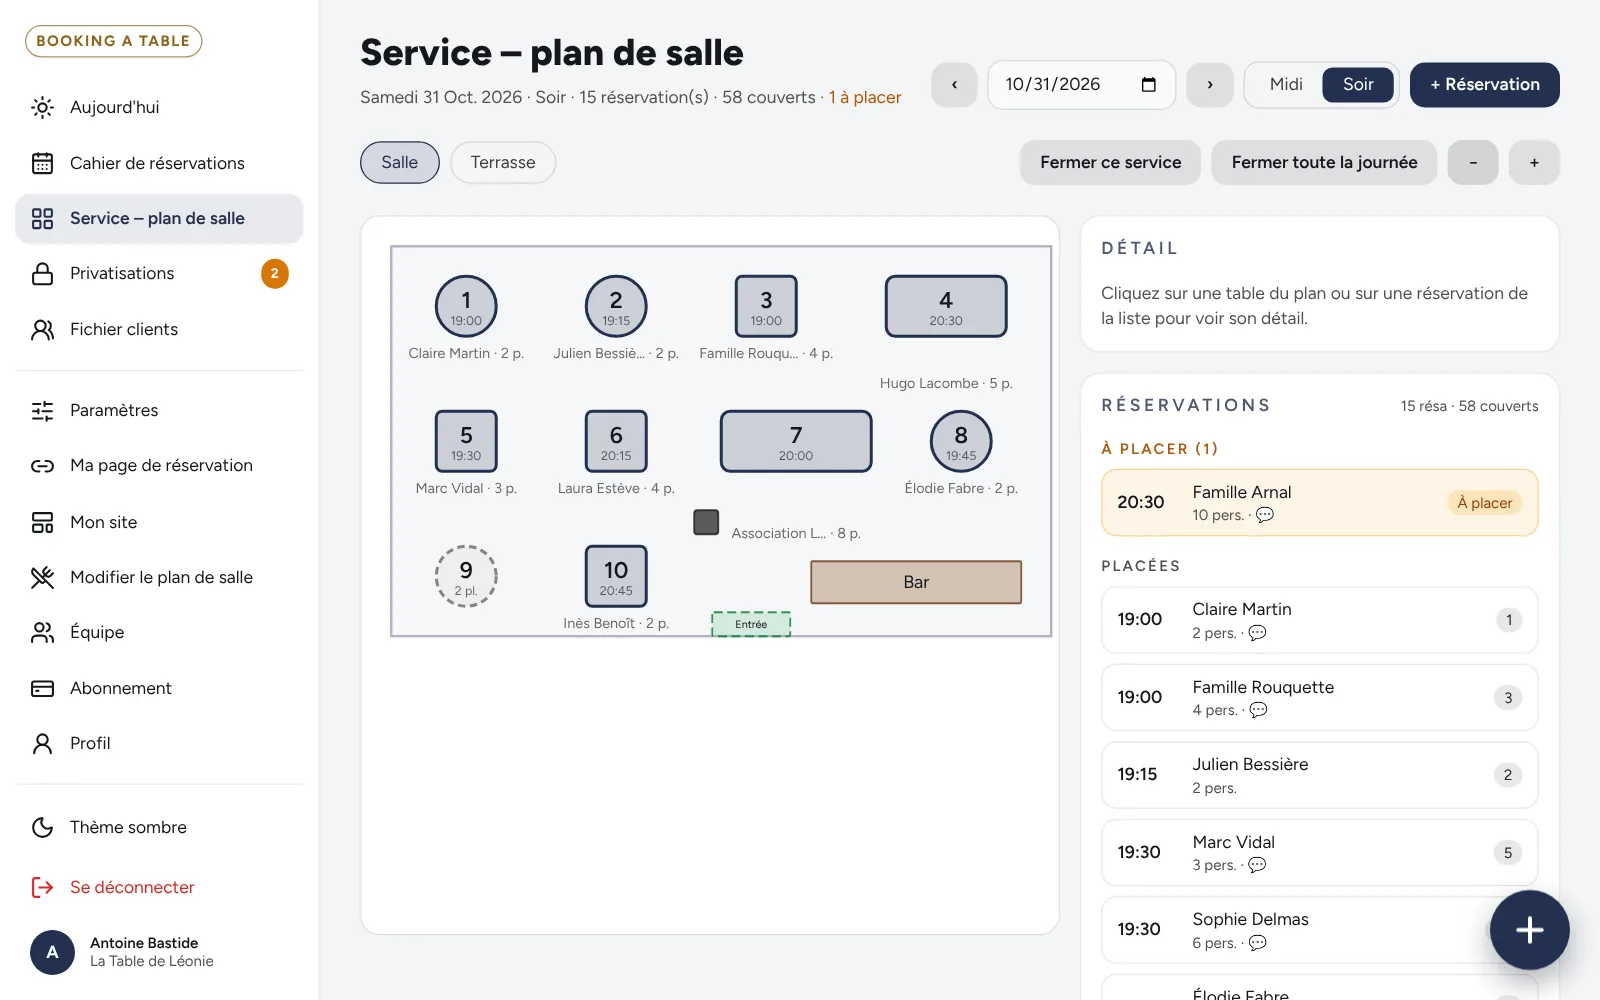Click the Privatisations lock icon
The image size is (1600, 1000).
(x=42, y=273)
